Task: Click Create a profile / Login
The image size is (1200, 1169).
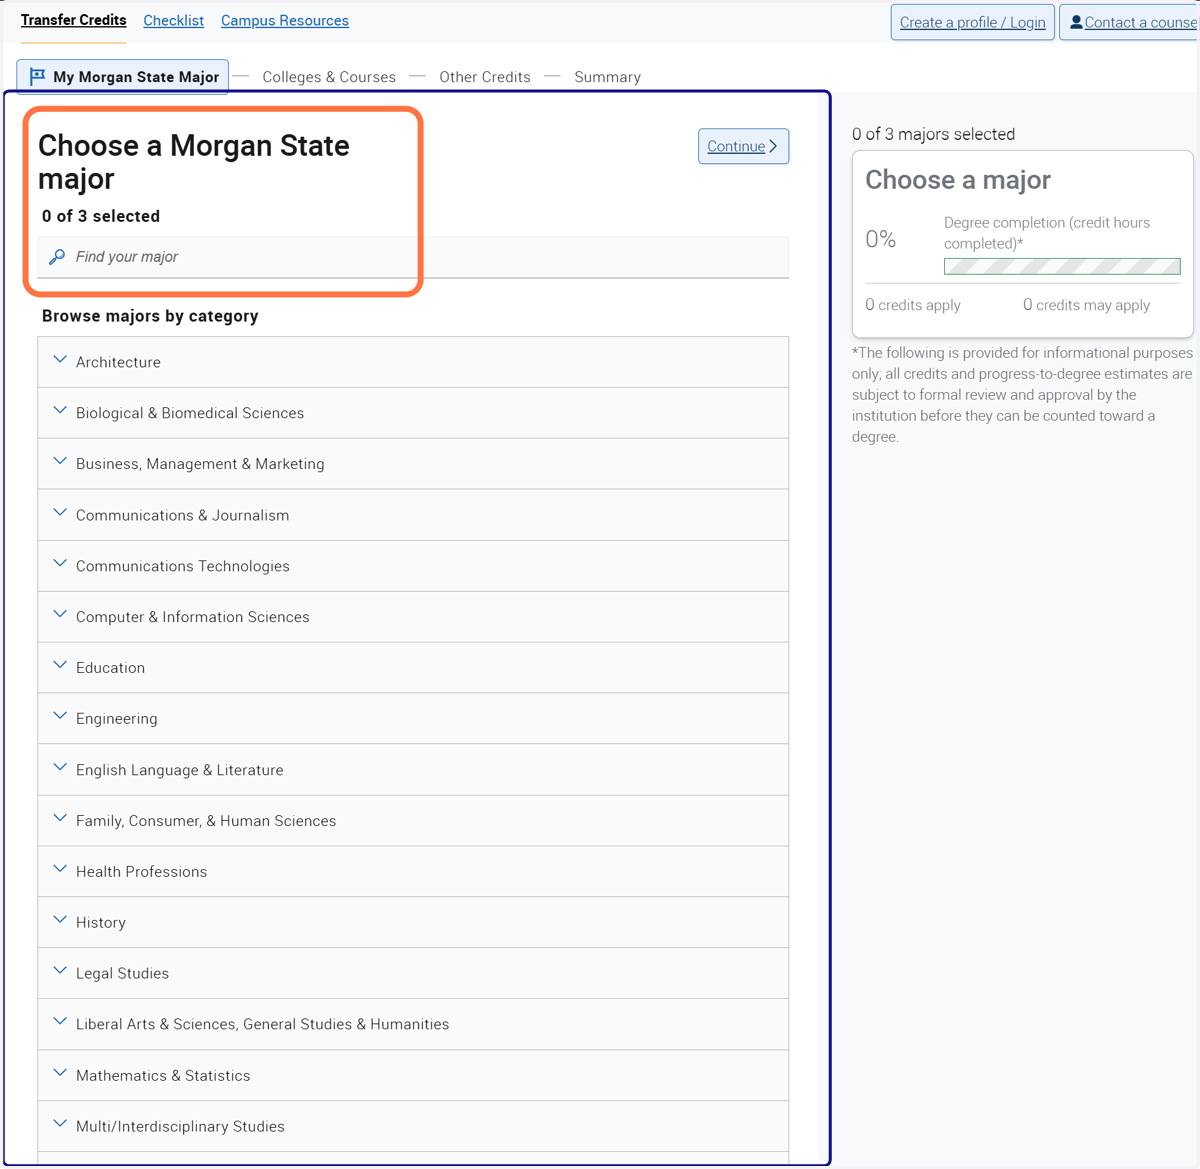Action: [973, 22]
